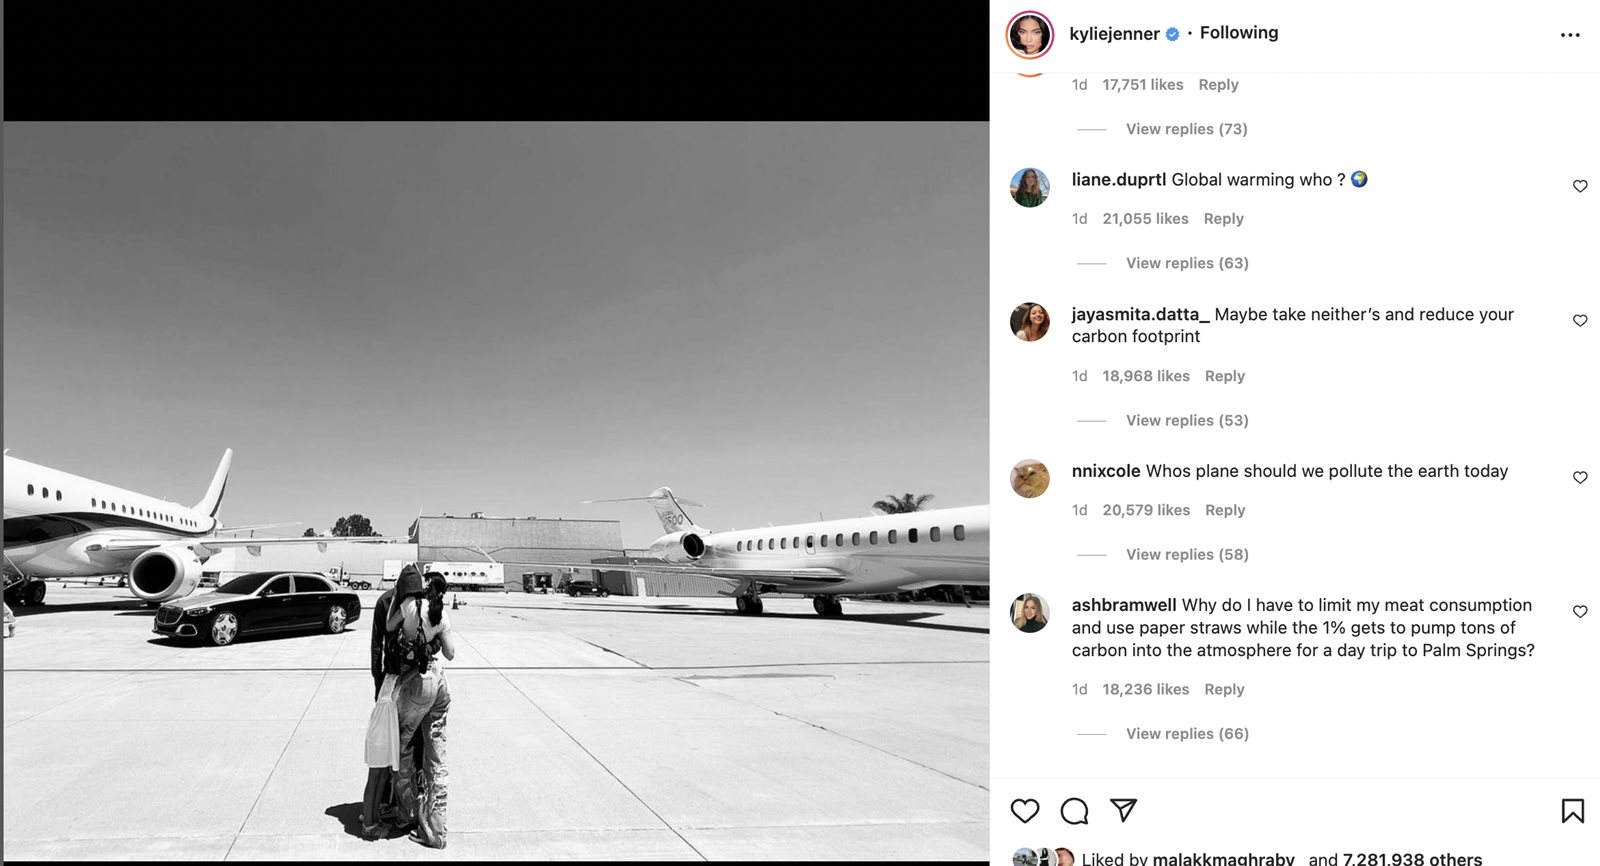This screenshot has width=1600, height=866.
Task: Click the black-and-white jet photo
Action: click(x=496, y=490)
